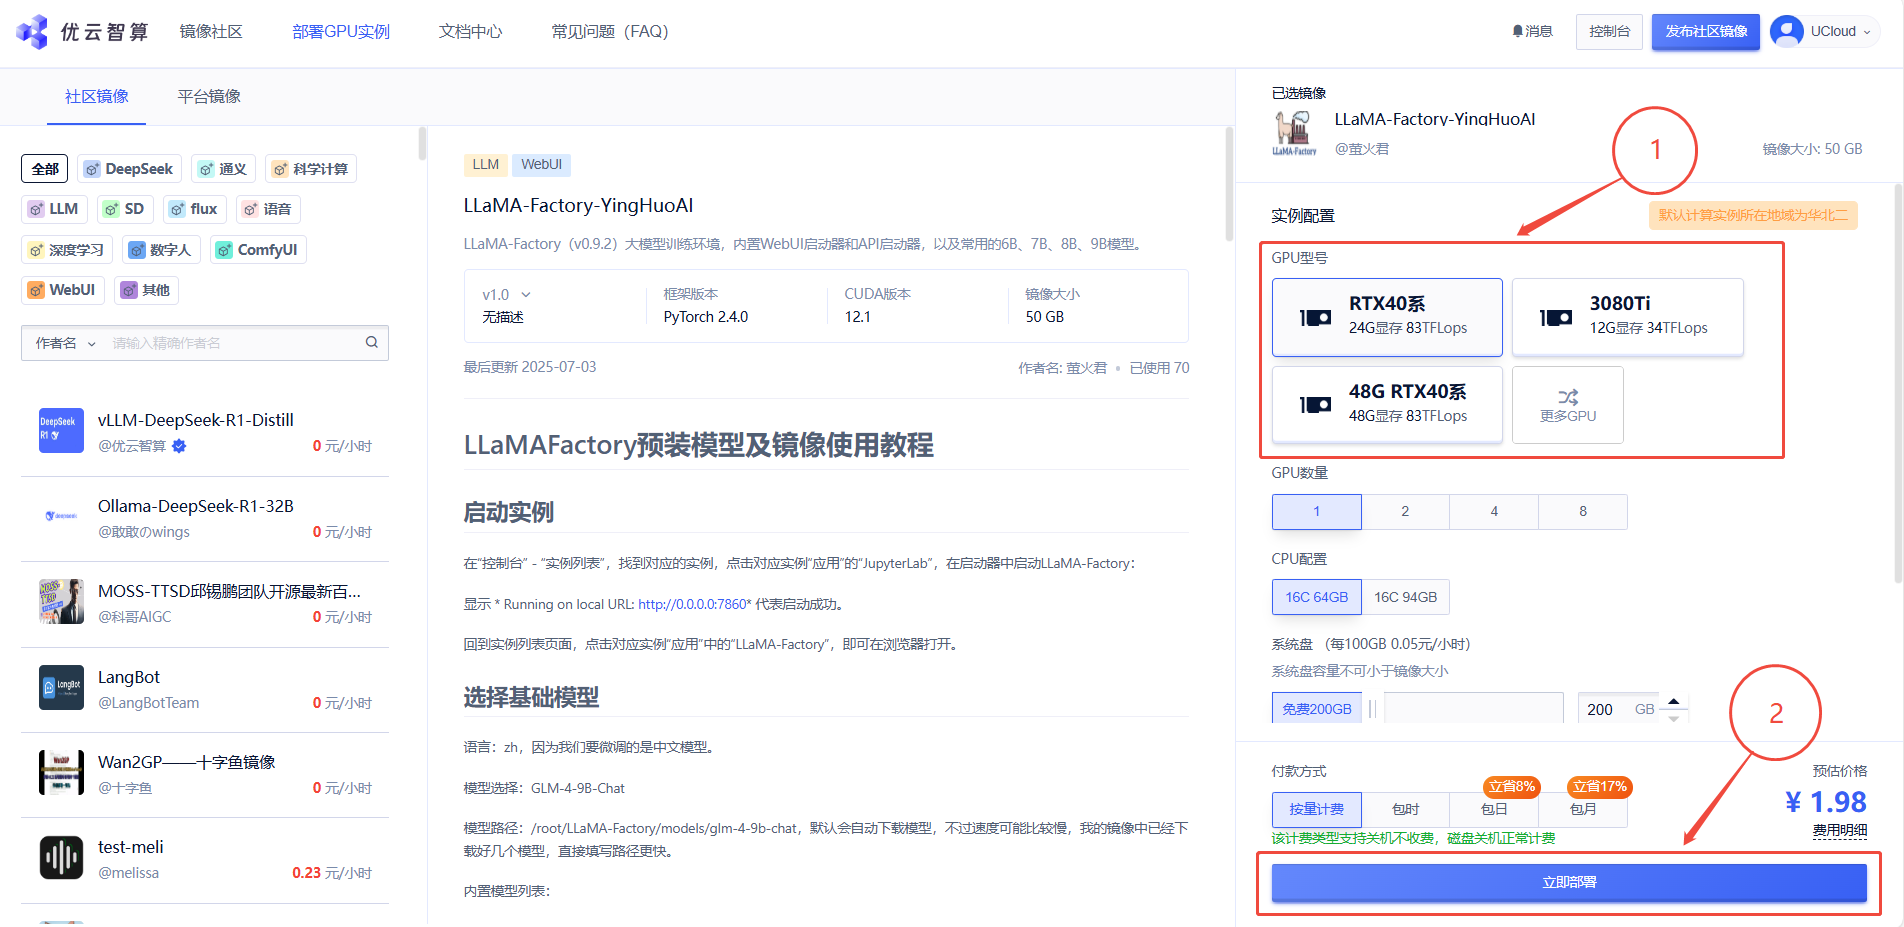Viewport: 1904px width, 927px height.
Task: Choose the 16C 94GB CPU configuration
Action: 1405,597
